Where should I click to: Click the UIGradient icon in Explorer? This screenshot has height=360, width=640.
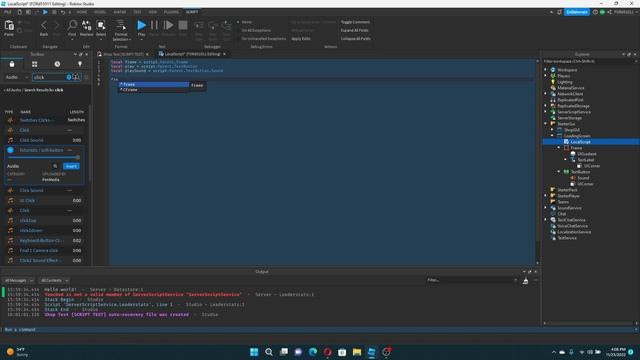573,154
